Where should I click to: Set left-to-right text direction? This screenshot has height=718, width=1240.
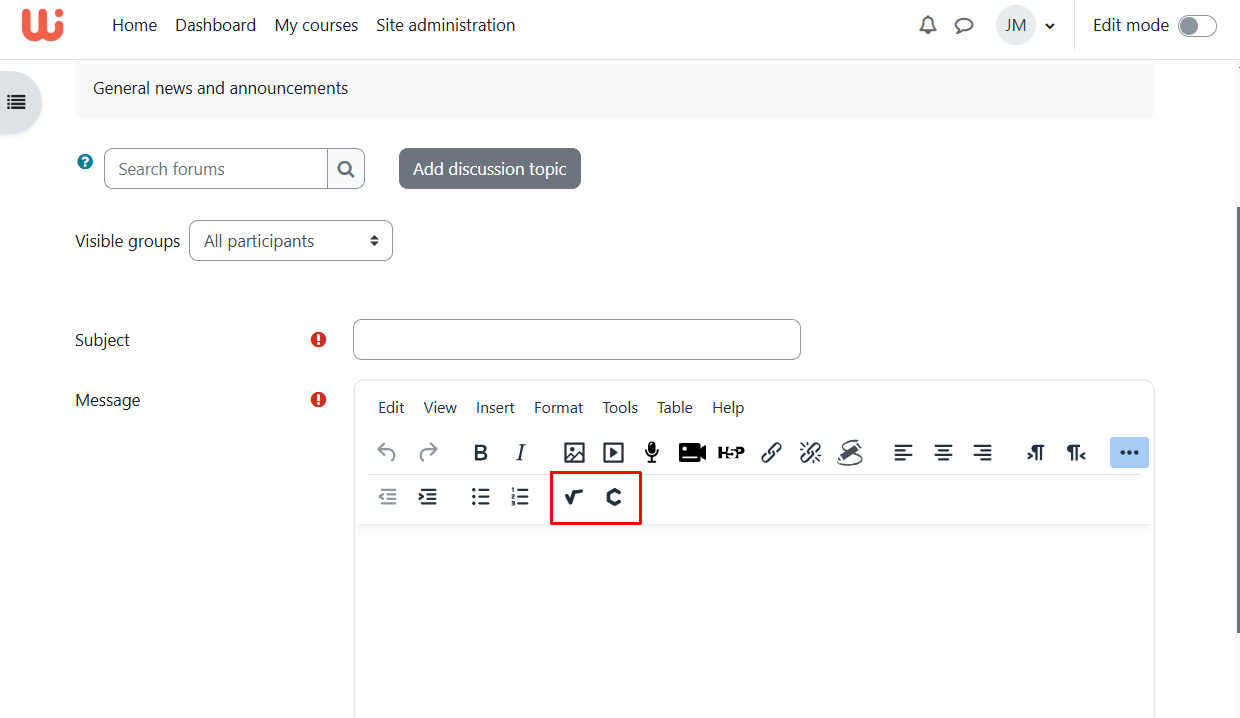1036,453
